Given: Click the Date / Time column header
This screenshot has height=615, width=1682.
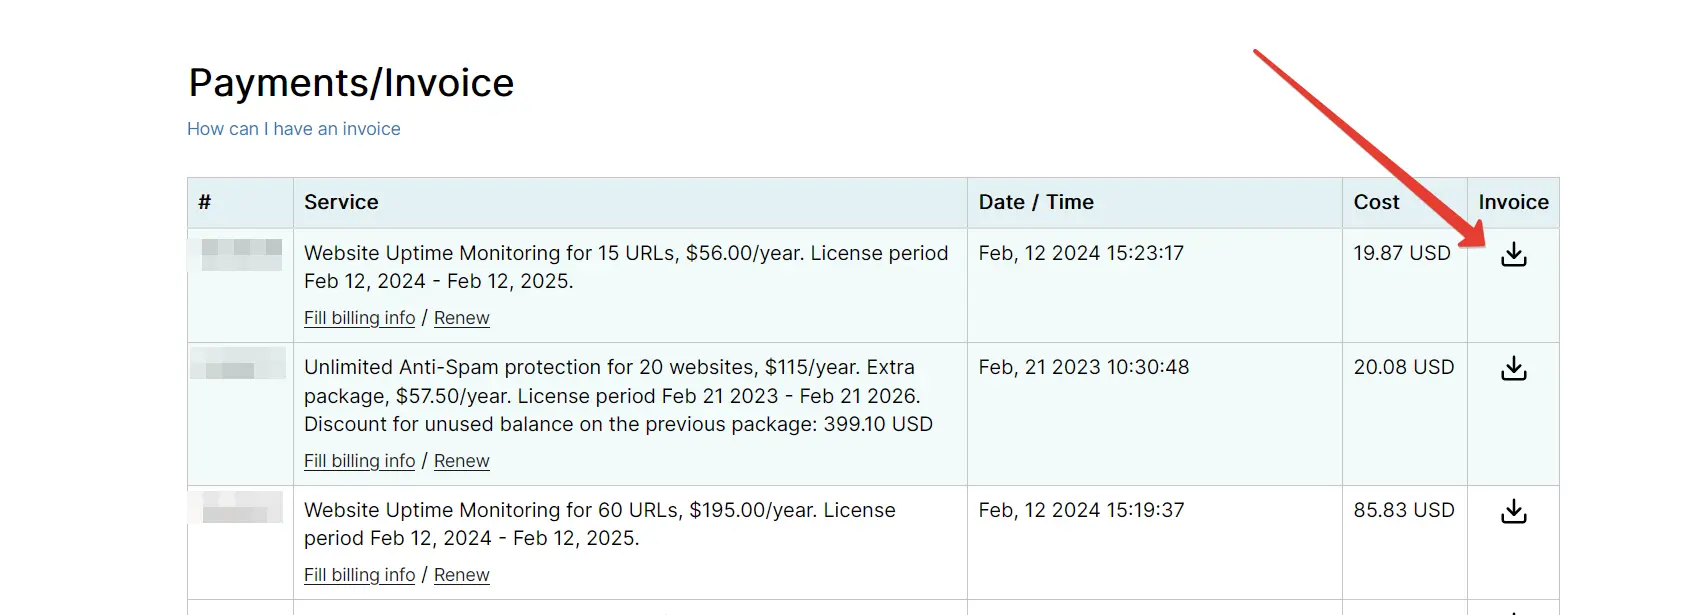Looking at the screenshot, I should click(x=1036, y=202).
